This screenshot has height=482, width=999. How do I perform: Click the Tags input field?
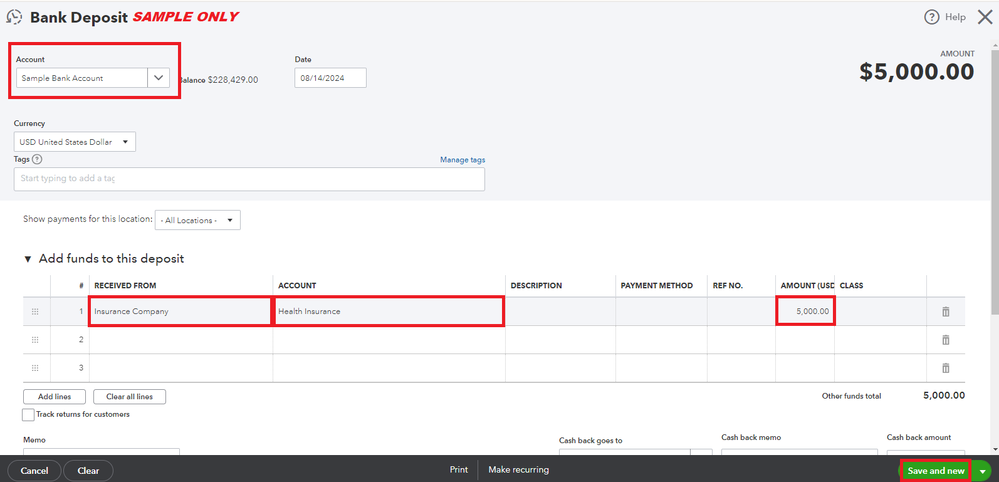coord(249,179)
